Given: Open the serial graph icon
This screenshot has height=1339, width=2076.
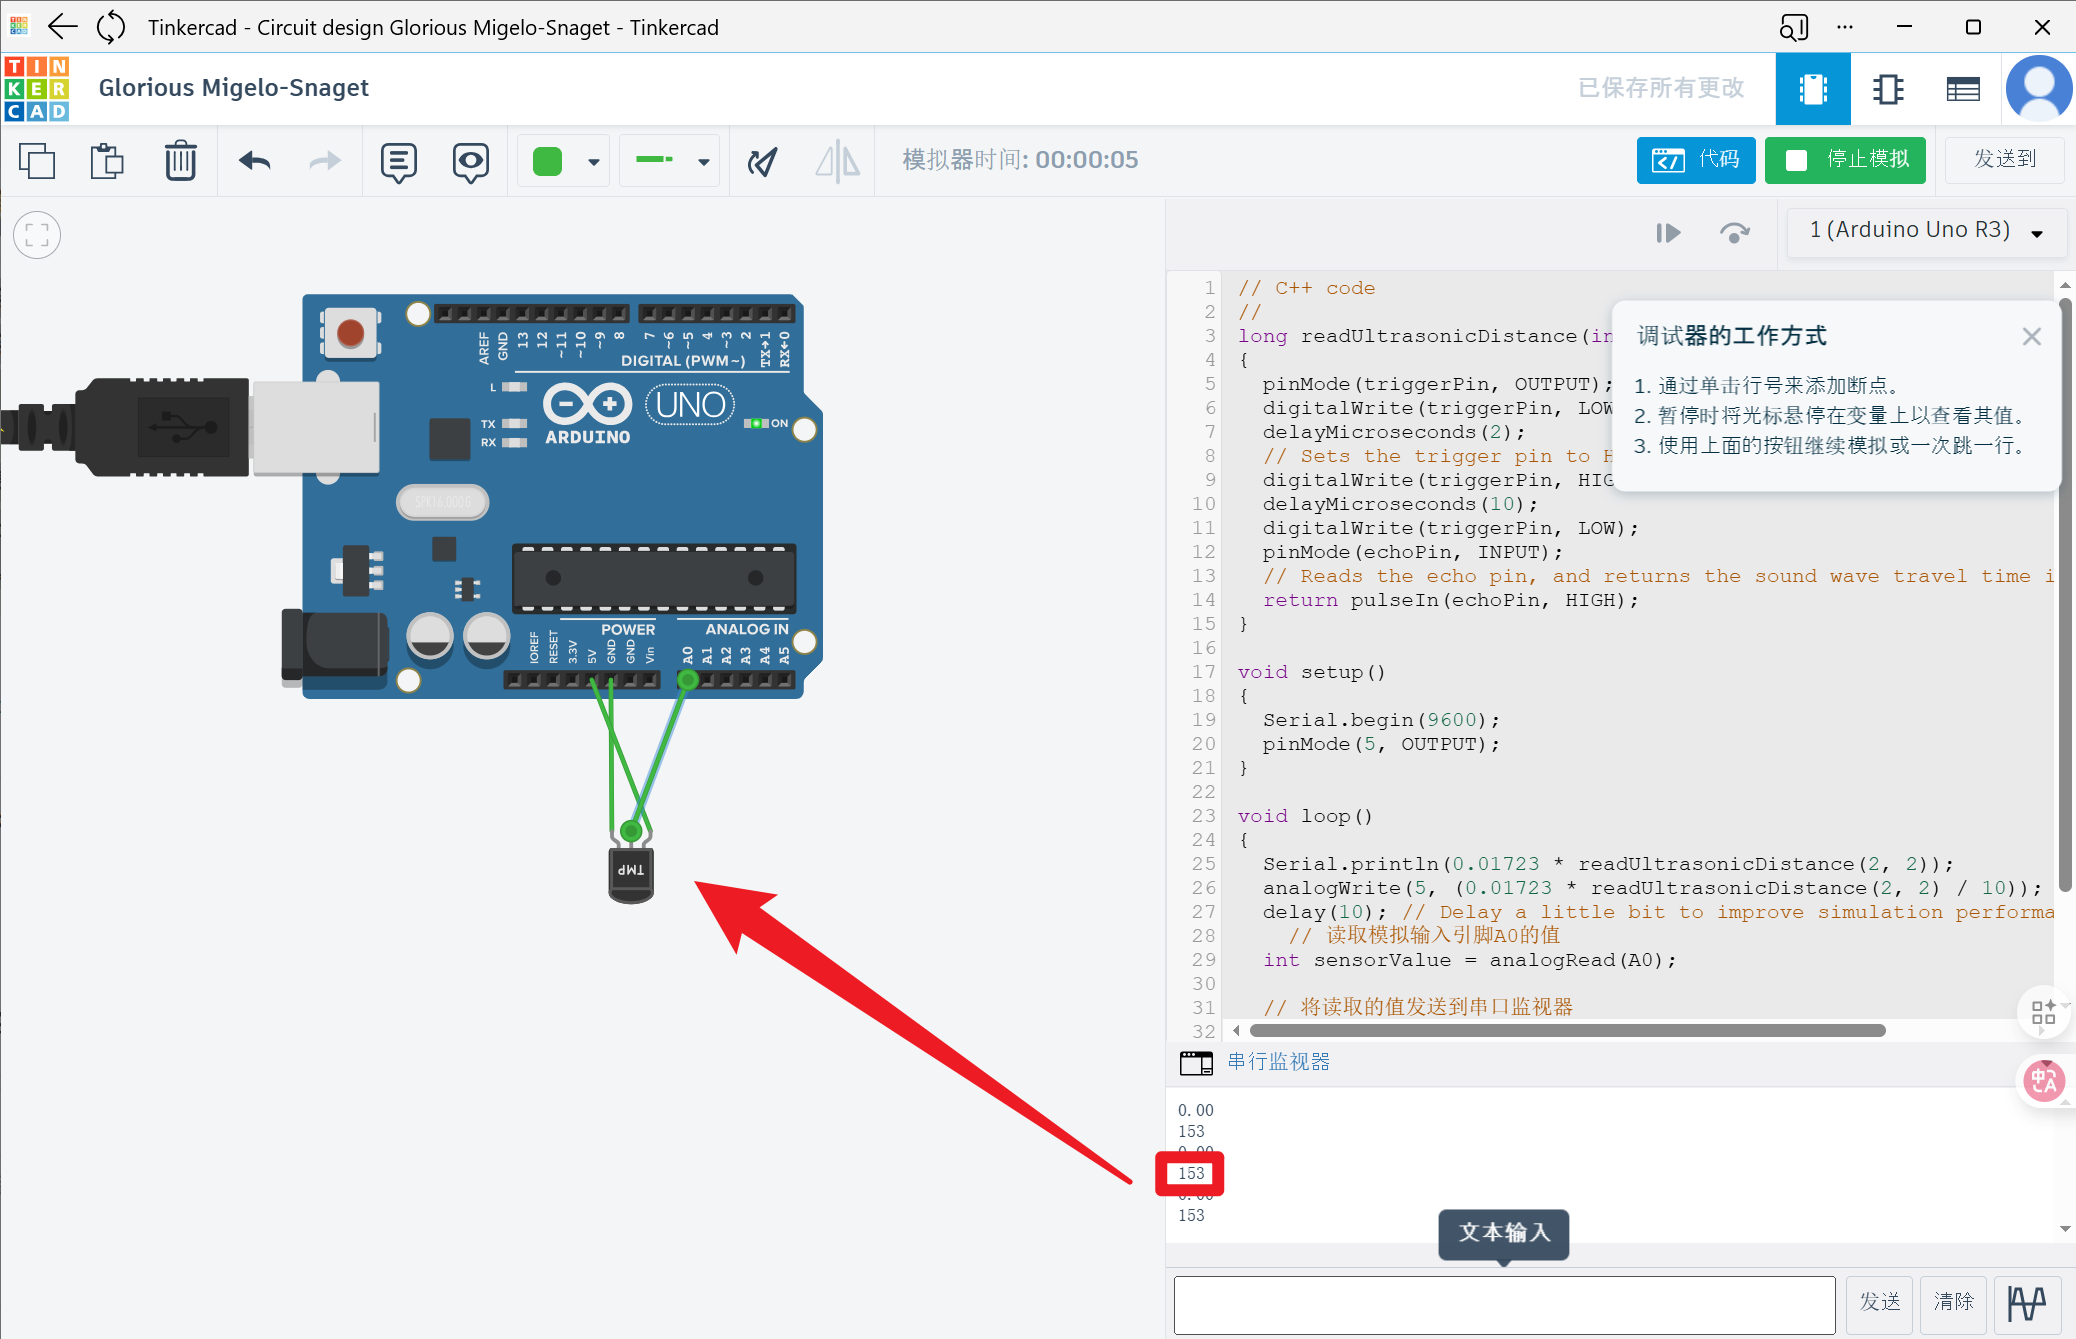Looking at the screenshot, I should pyautogui.click(x=2027, y=1303).
